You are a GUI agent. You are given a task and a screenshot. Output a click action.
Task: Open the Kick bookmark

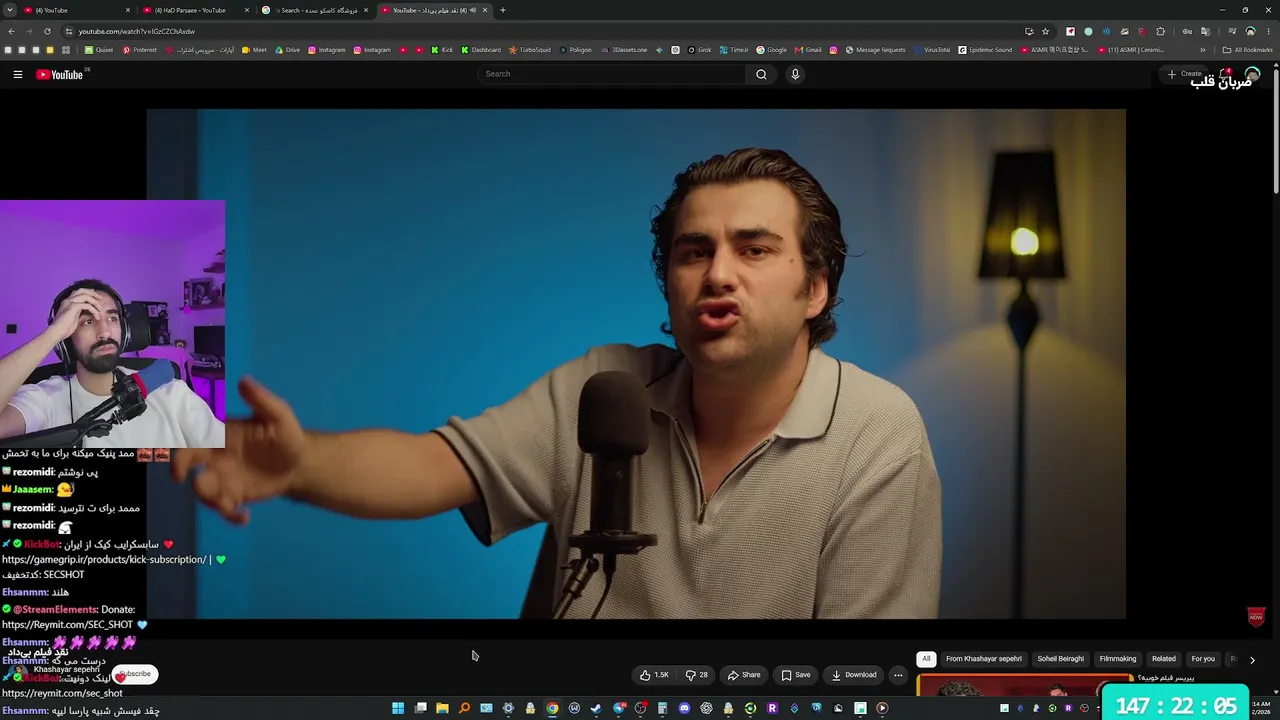click(442, 50)
